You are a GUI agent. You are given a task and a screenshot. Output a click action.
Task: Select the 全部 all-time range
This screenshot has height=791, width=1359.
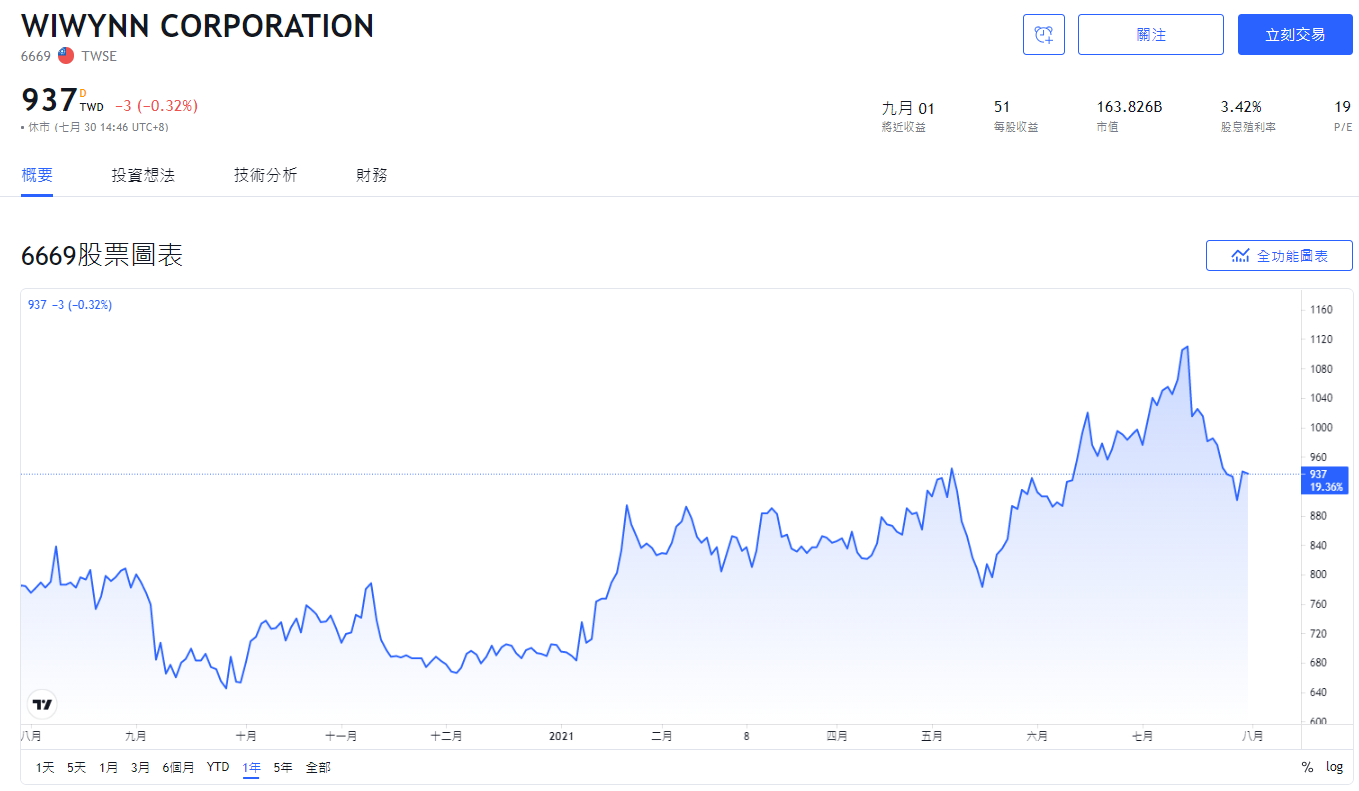318,768
